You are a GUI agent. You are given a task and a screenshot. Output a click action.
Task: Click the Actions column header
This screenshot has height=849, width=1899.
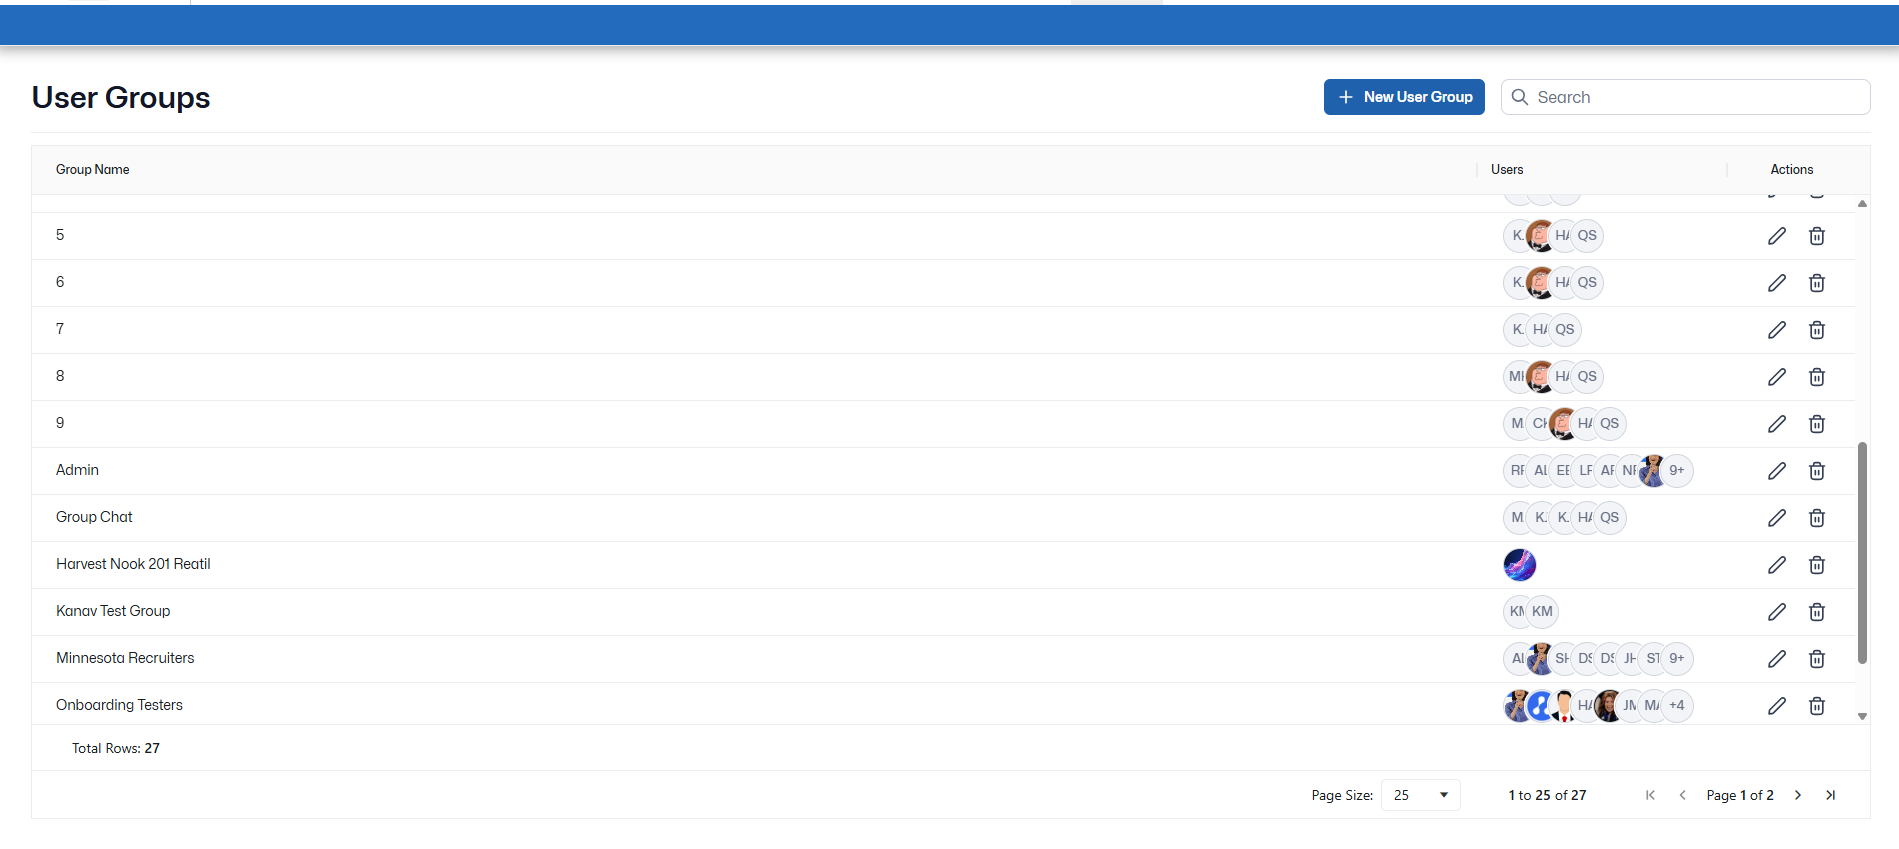1792,170
